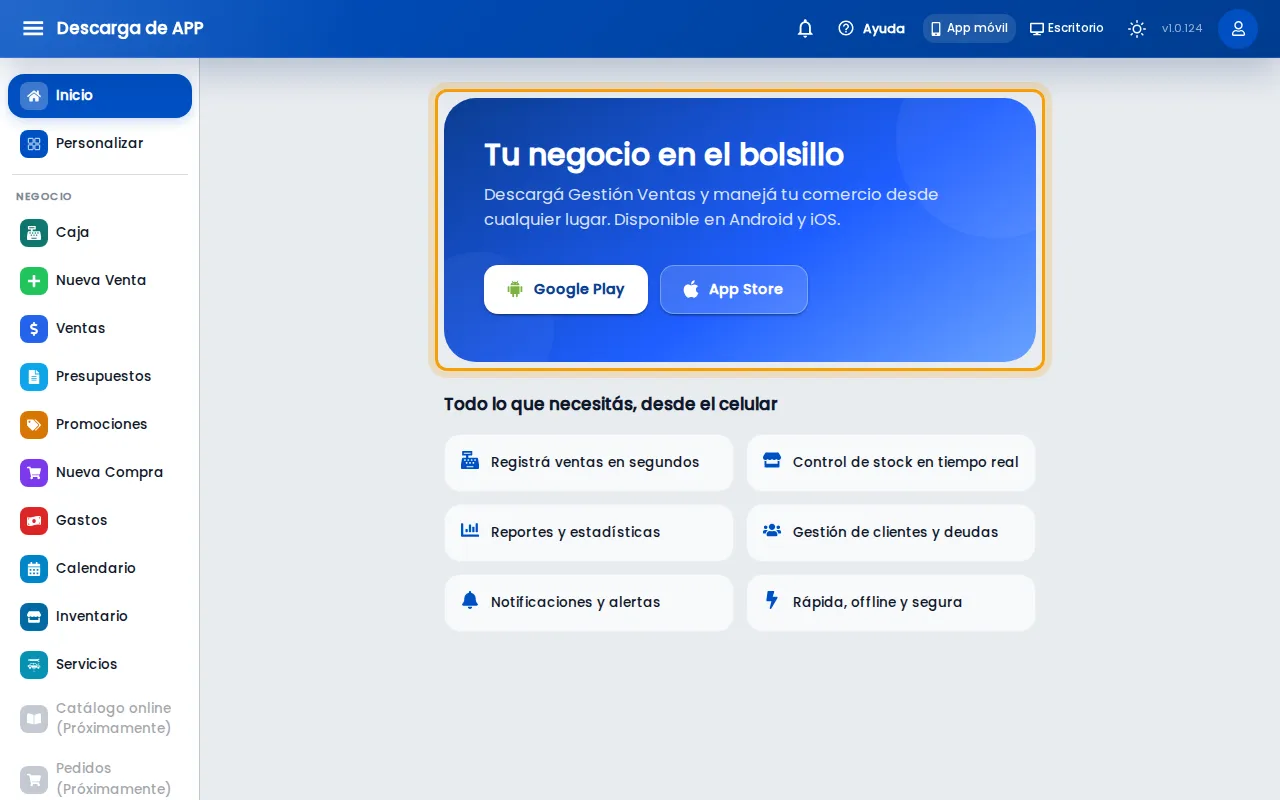Open the user profile avatar
This screenshot has width=1280, height=800.
[x=1238, y=28]
